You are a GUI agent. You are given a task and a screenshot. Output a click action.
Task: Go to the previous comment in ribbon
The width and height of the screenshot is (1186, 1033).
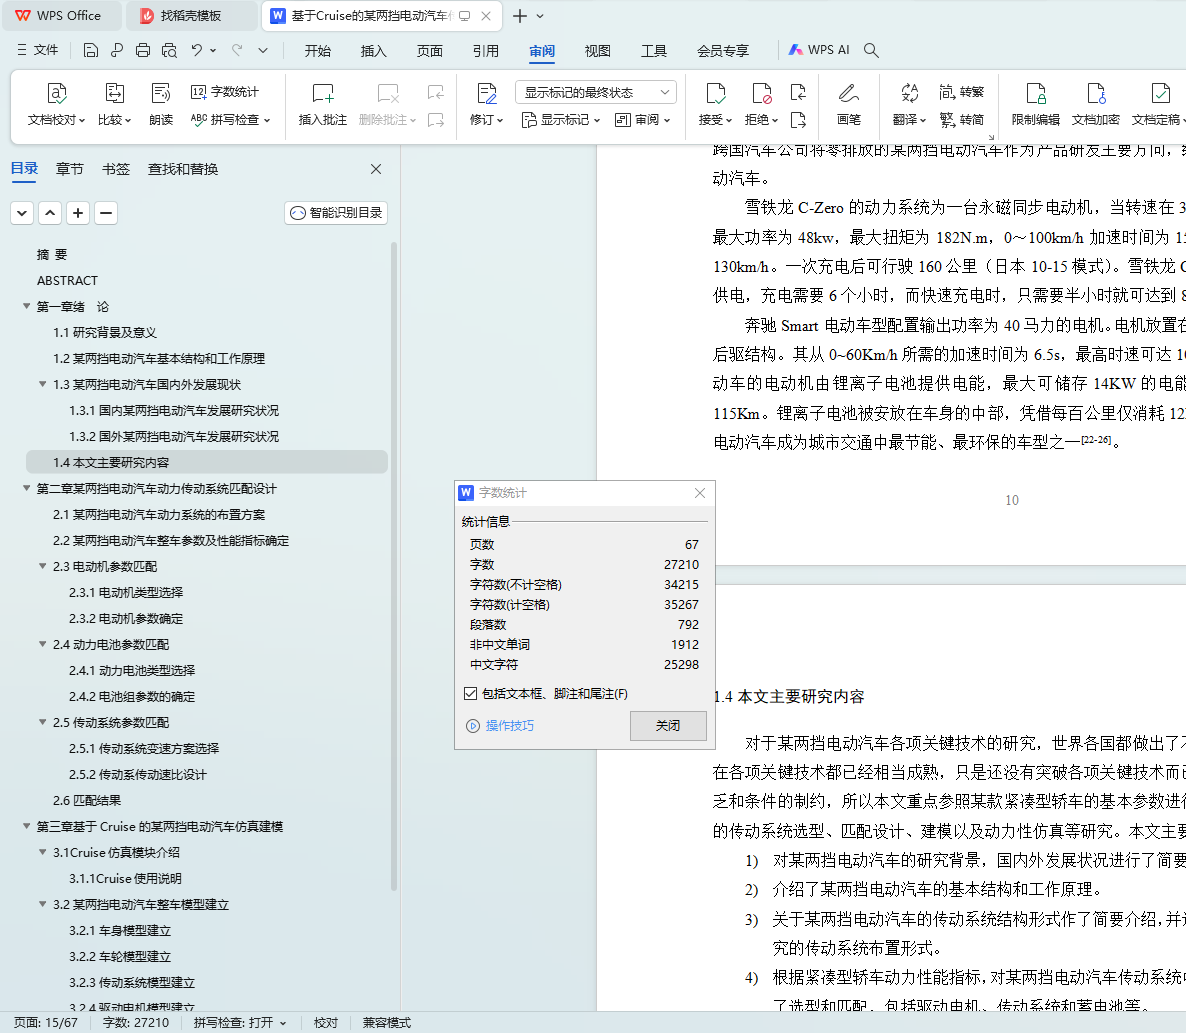click(436, 92)
